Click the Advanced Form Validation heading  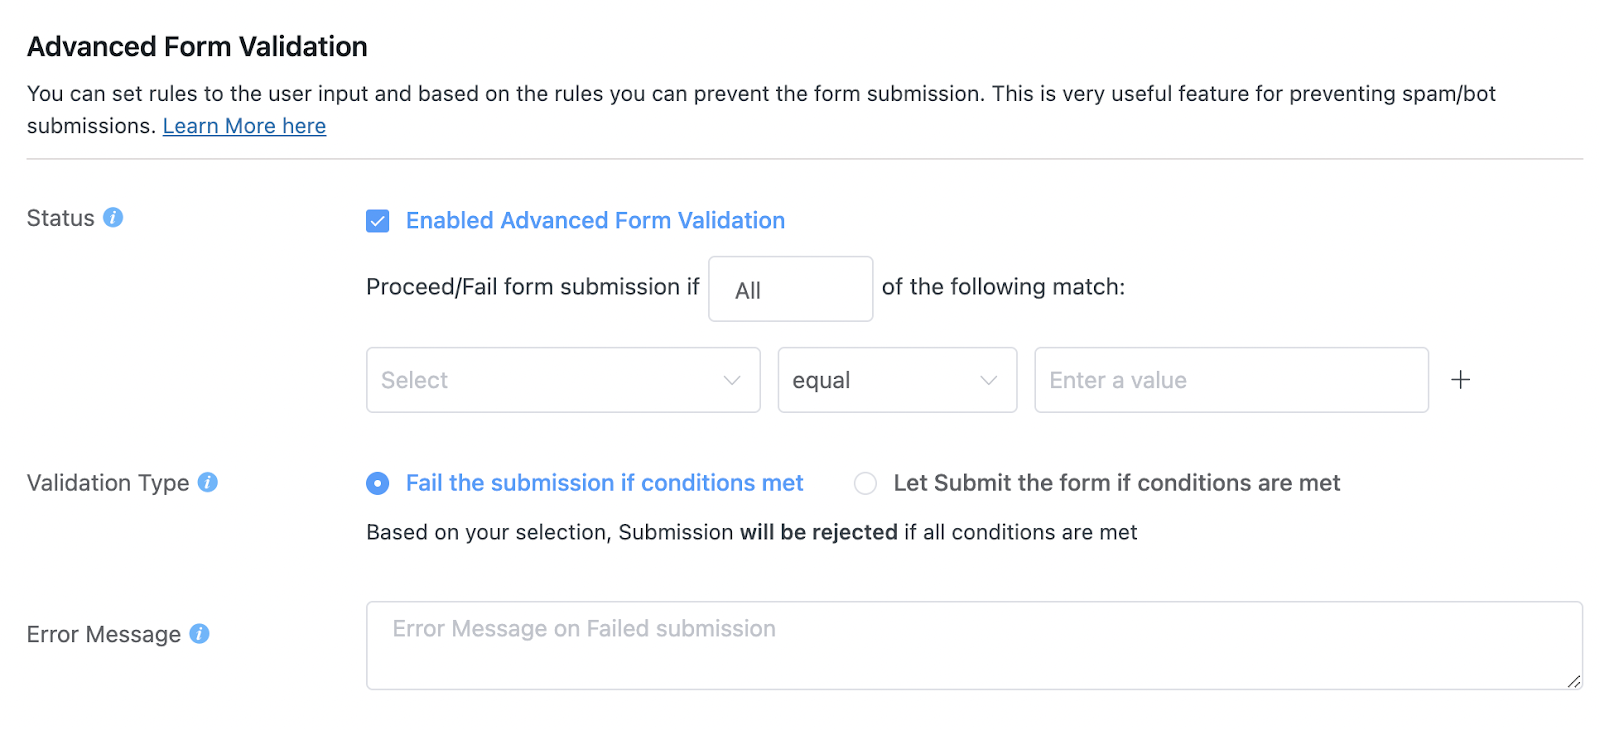click(x=197, y=47)
